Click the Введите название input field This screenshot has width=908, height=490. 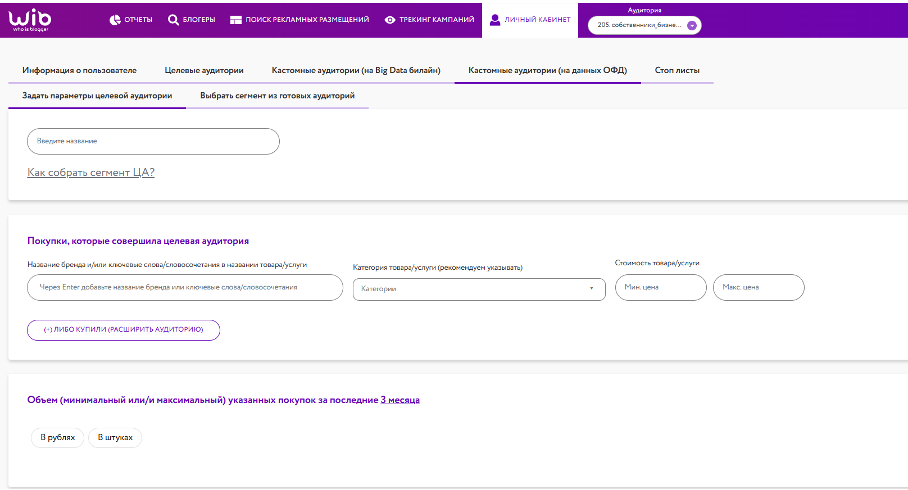[x=152, y=142]
